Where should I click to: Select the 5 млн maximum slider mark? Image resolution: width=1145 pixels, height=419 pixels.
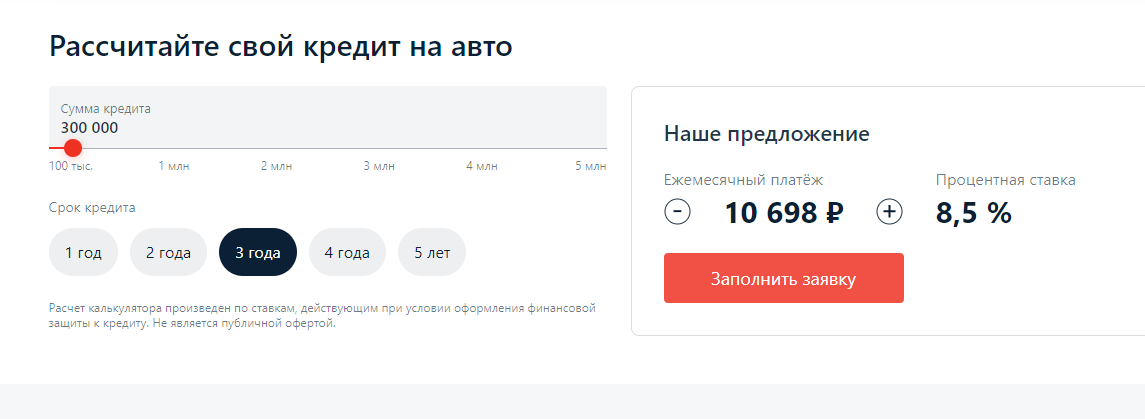[590, 166]
